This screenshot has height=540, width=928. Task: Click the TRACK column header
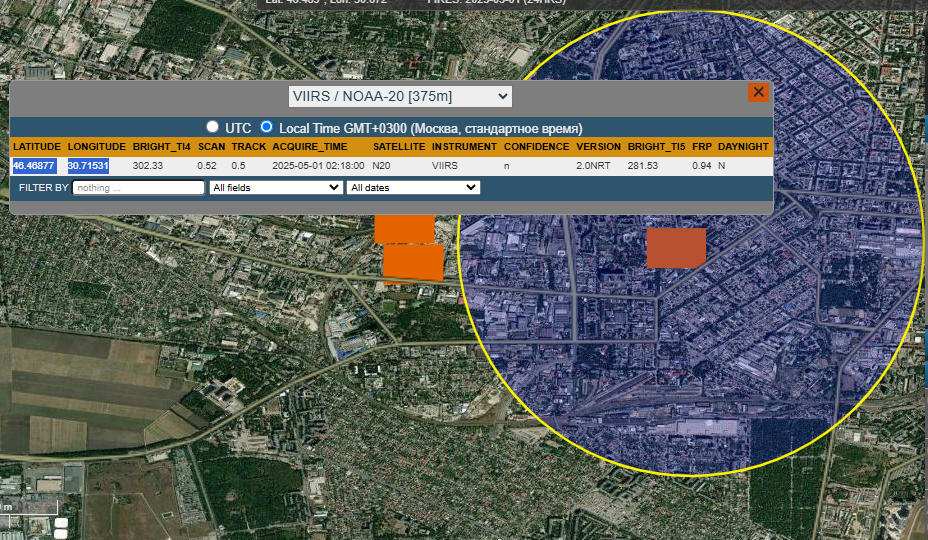(x=249, y=147)
